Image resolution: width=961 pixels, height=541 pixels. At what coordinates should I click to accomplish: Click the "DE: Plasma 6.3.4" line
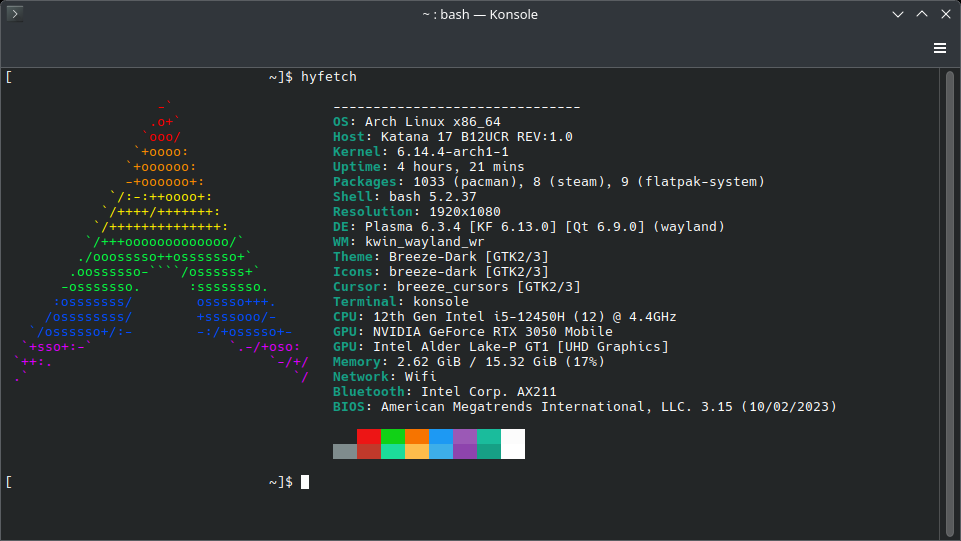point(529,227)
